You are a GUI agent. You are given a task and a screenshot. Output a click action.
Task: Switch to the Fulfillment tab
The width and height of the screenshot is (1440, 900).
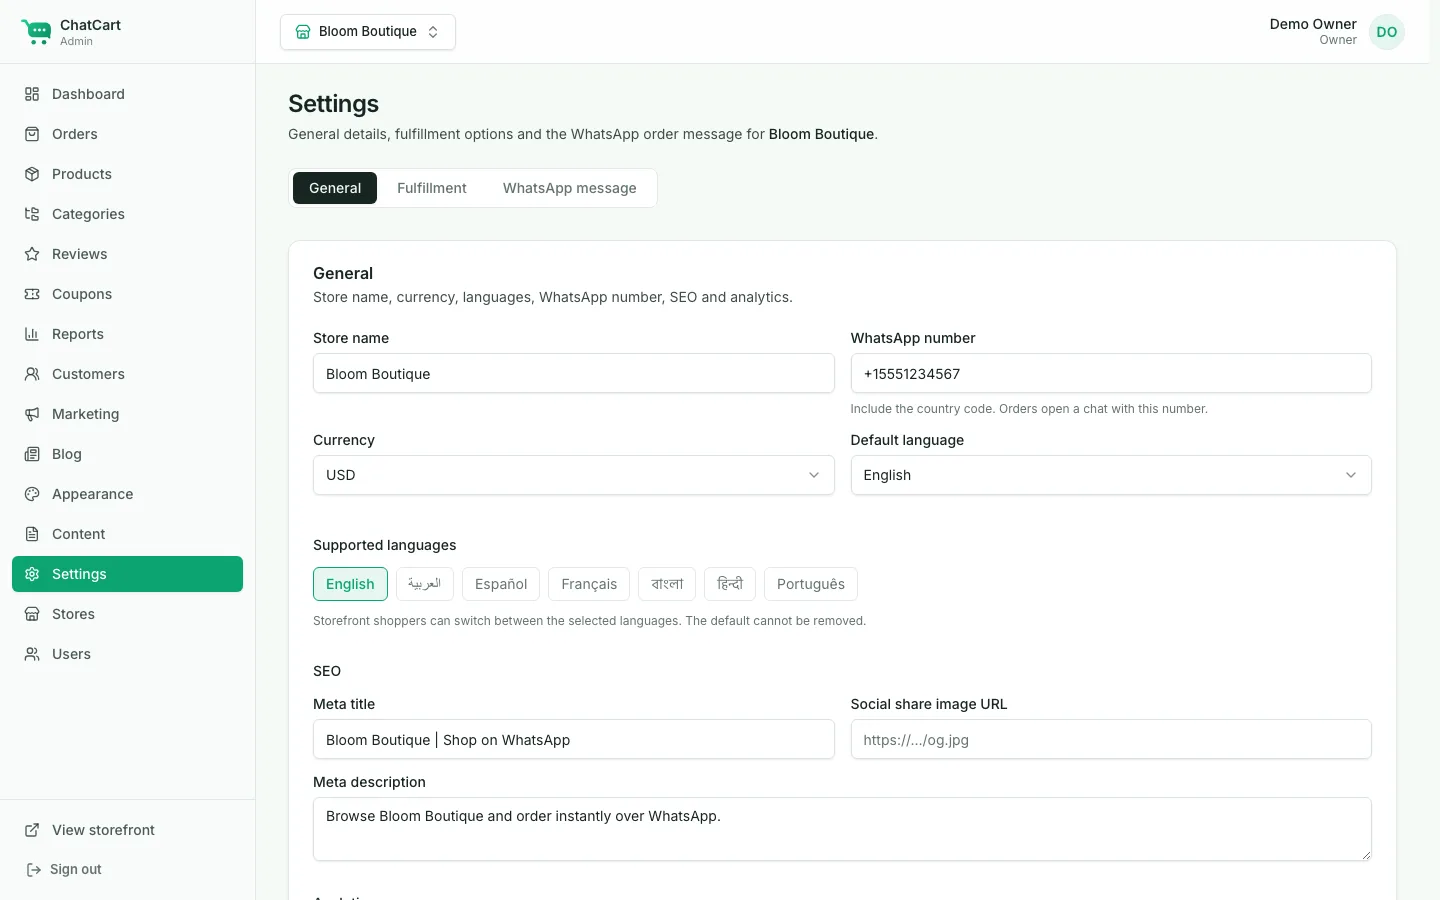point(432,188)
